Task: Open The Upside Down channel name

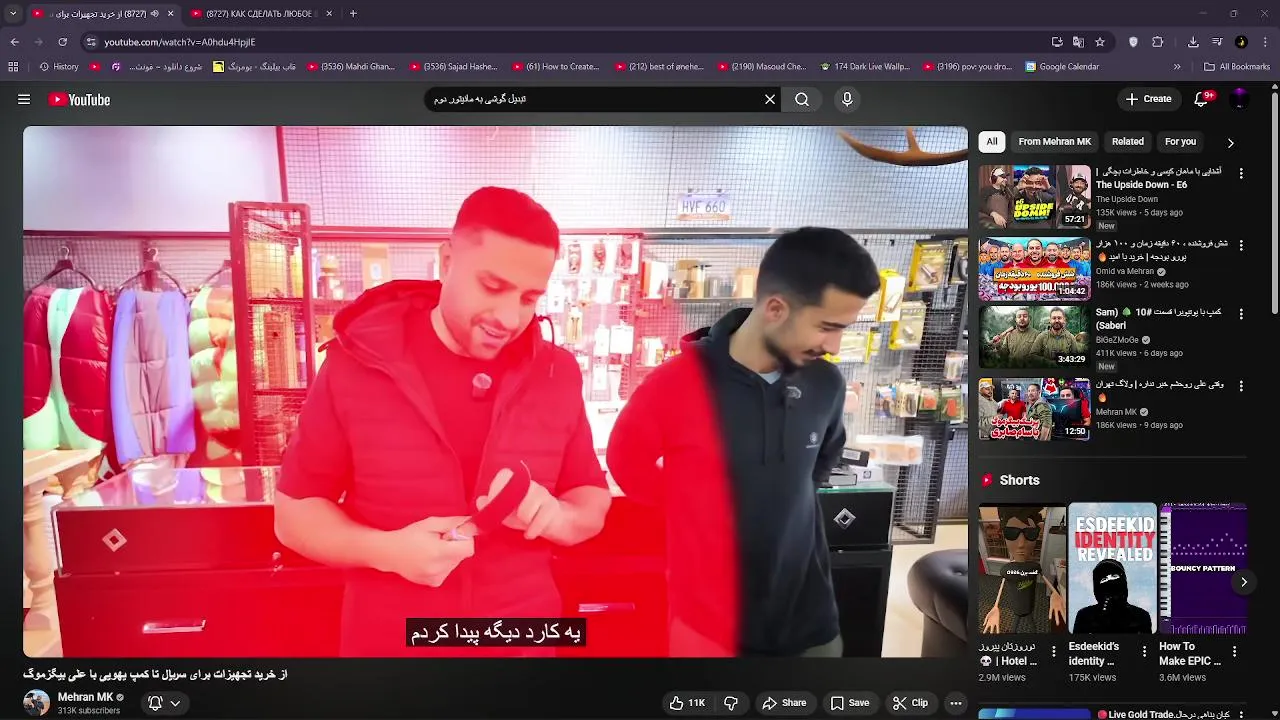Action: tap(1126, 199)
